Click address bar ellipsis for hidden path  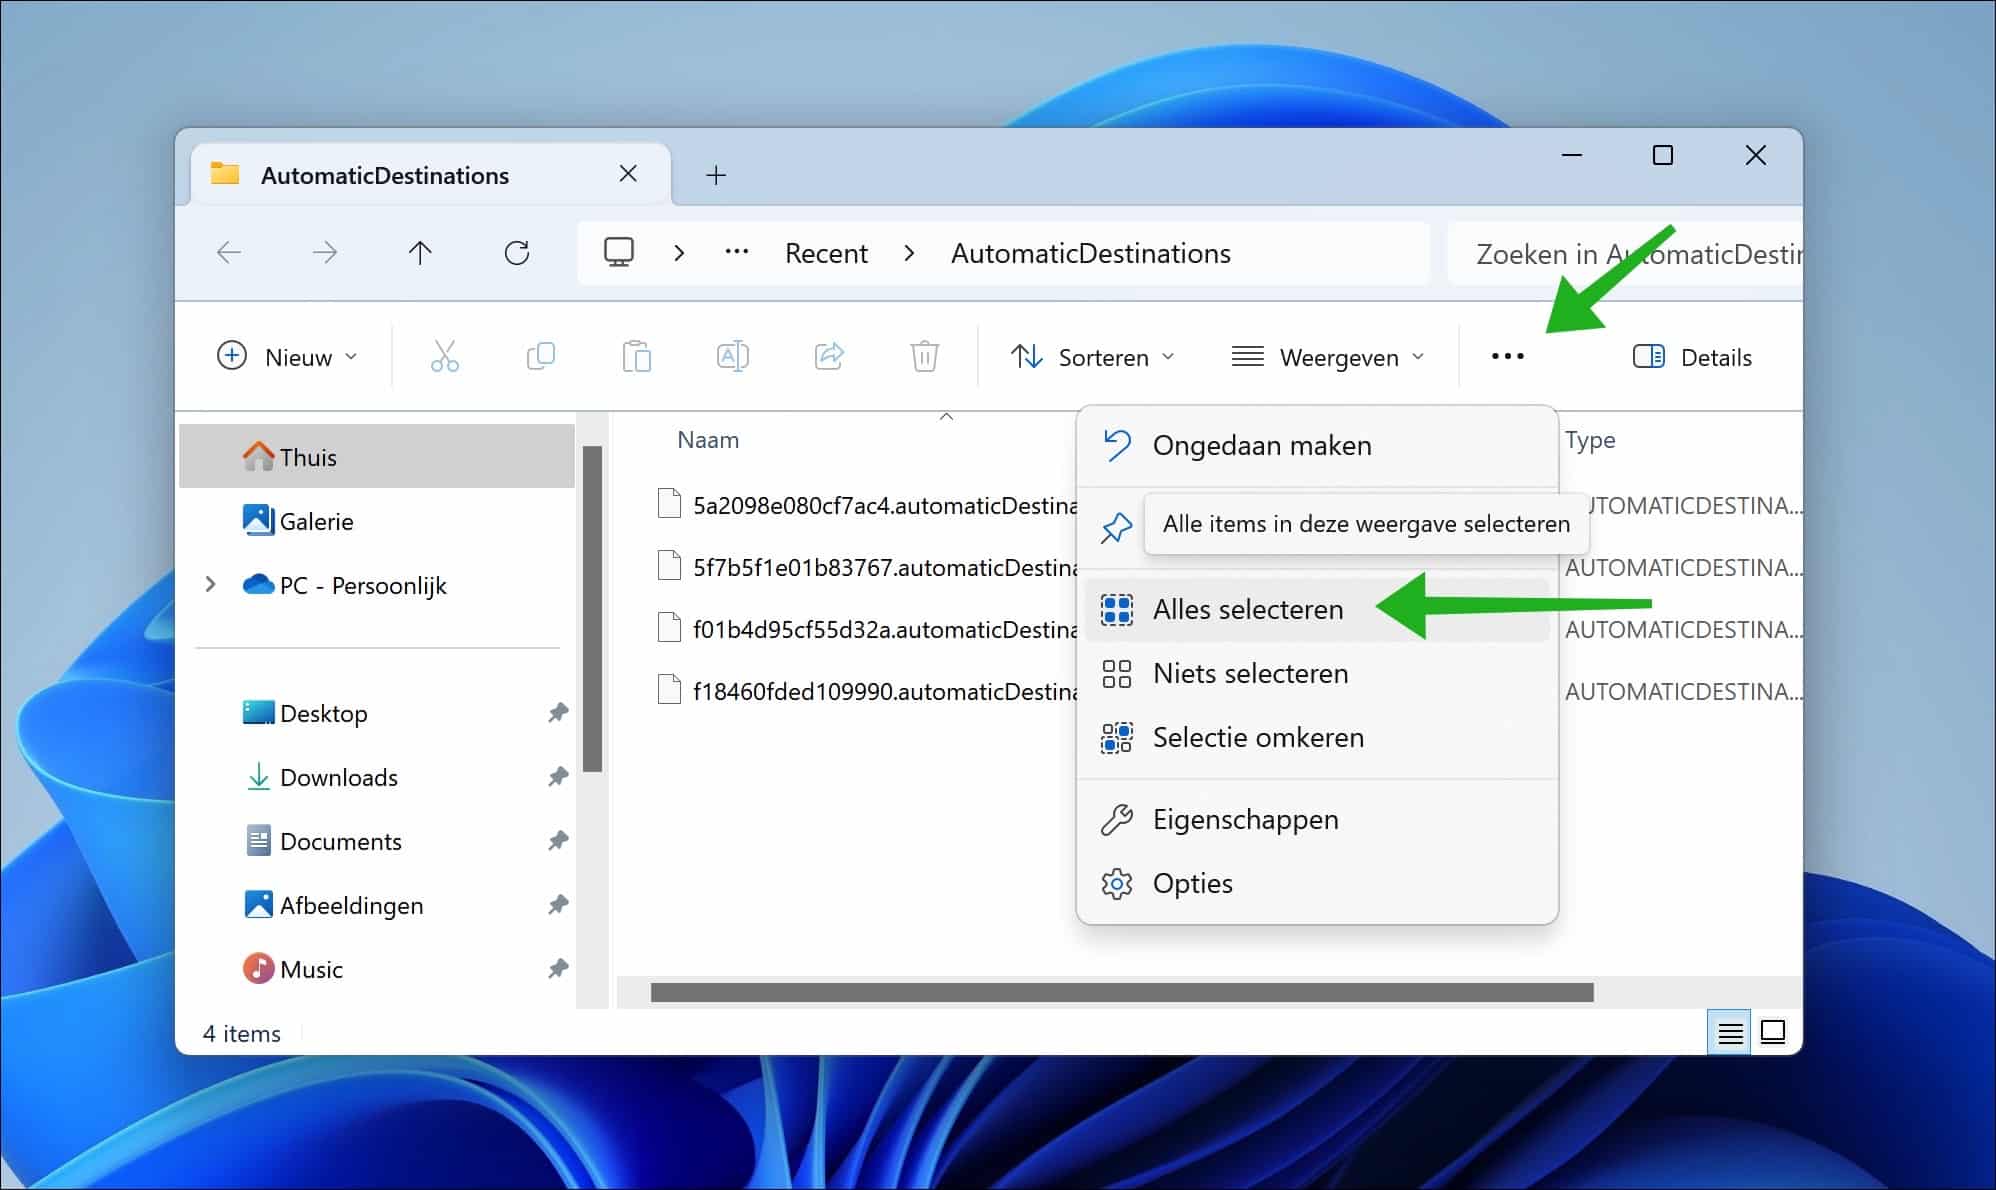point(737,253)
